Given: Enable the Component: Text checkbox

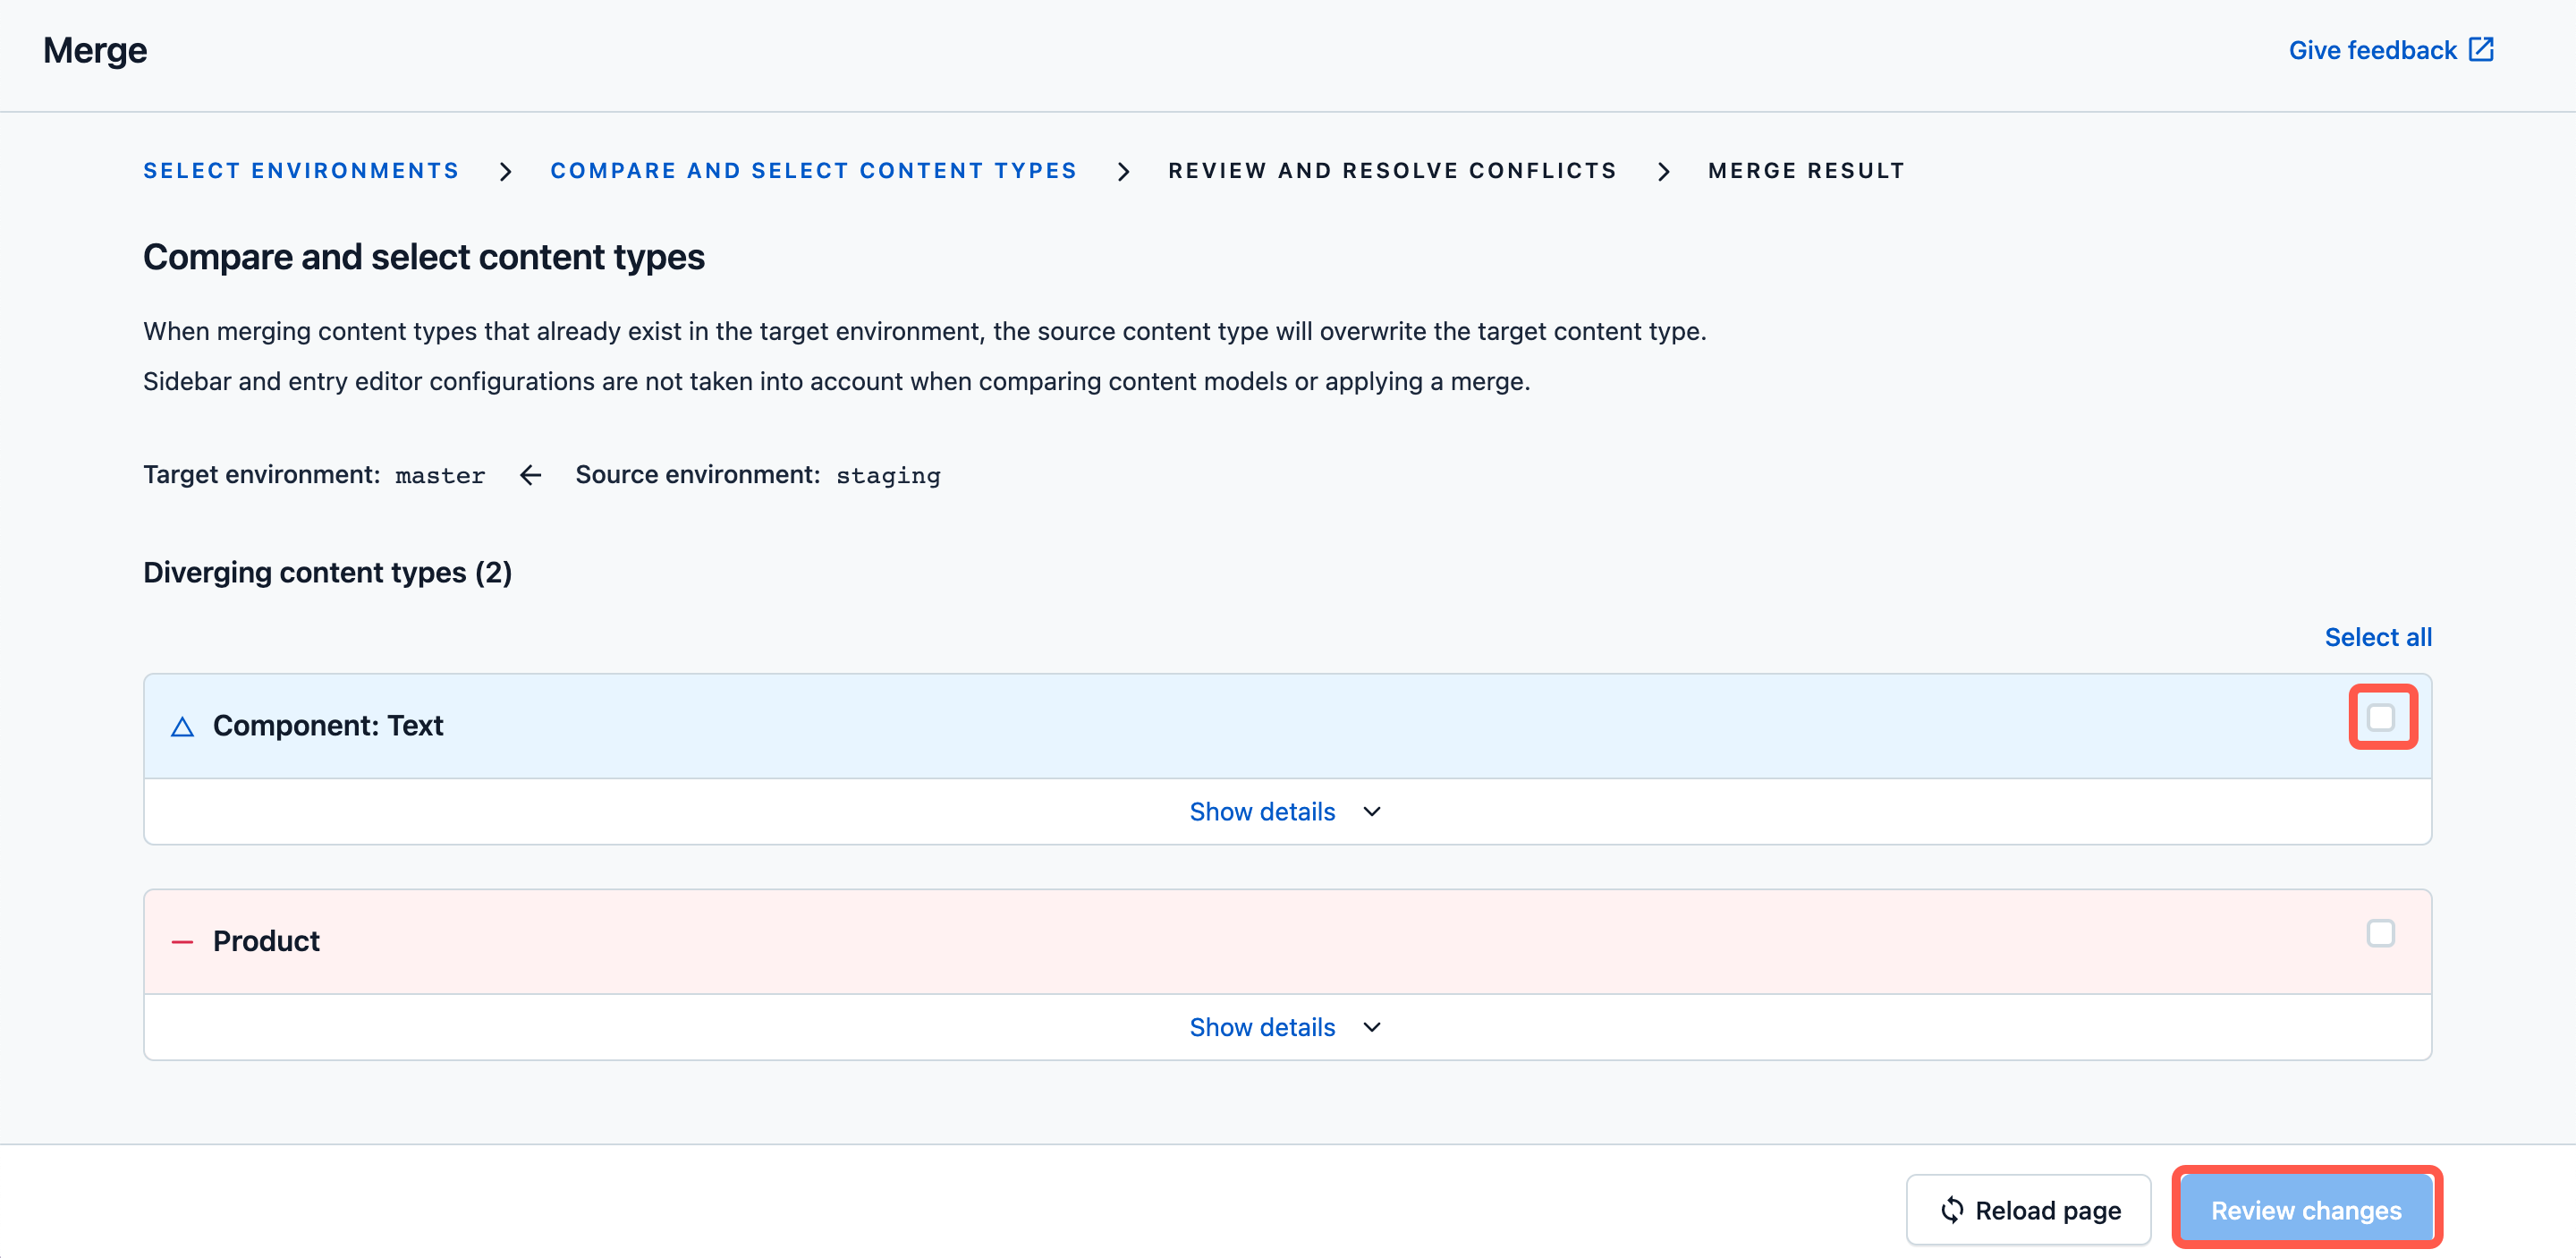Looking at the screenshot, I should (x=2382, y=717).
